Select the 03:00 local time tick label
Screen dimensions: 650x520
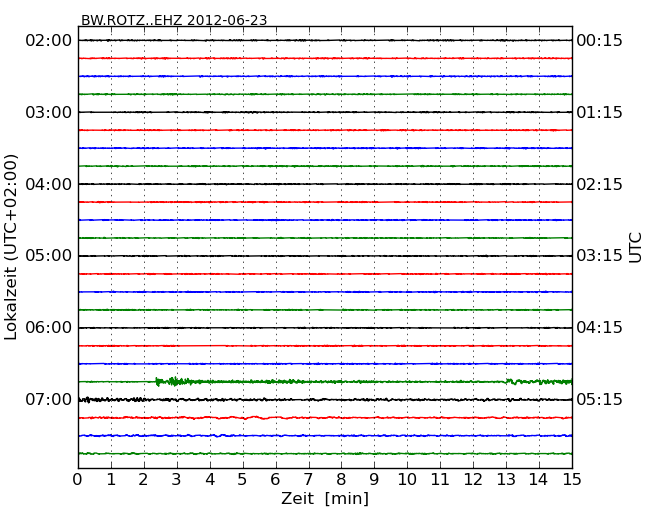click(49, 112)
